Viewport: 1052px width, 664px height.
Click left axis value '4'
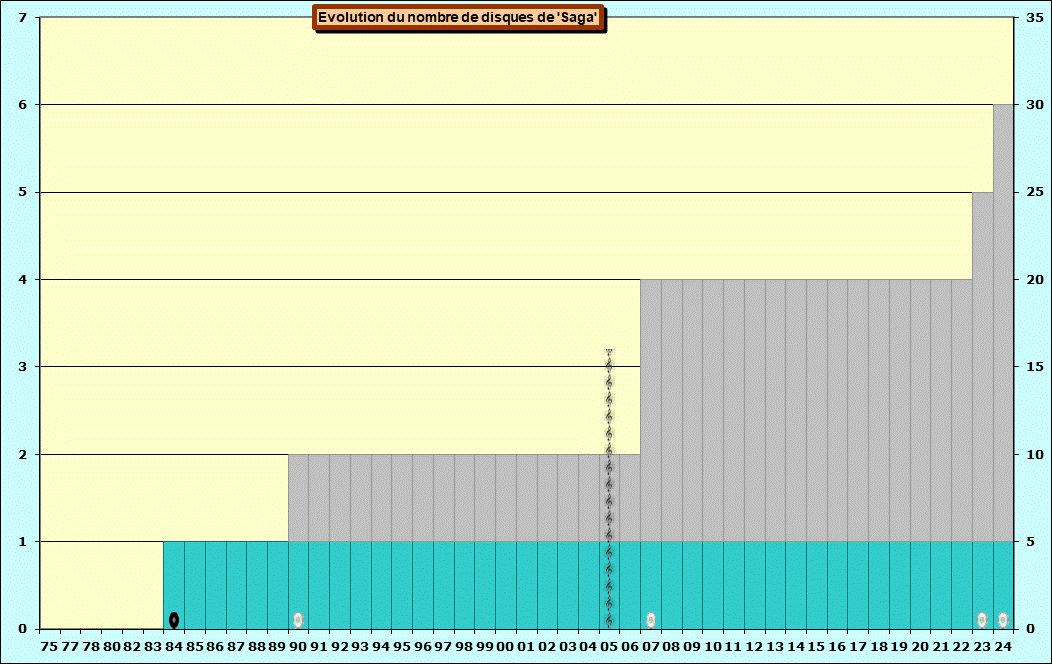(23, 280)
